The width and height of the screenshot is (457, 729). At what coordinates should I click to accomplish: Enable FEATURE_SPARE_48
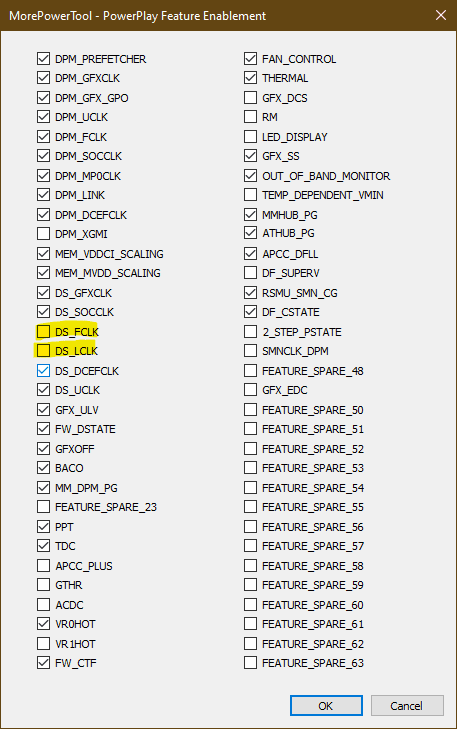point(250,371)
